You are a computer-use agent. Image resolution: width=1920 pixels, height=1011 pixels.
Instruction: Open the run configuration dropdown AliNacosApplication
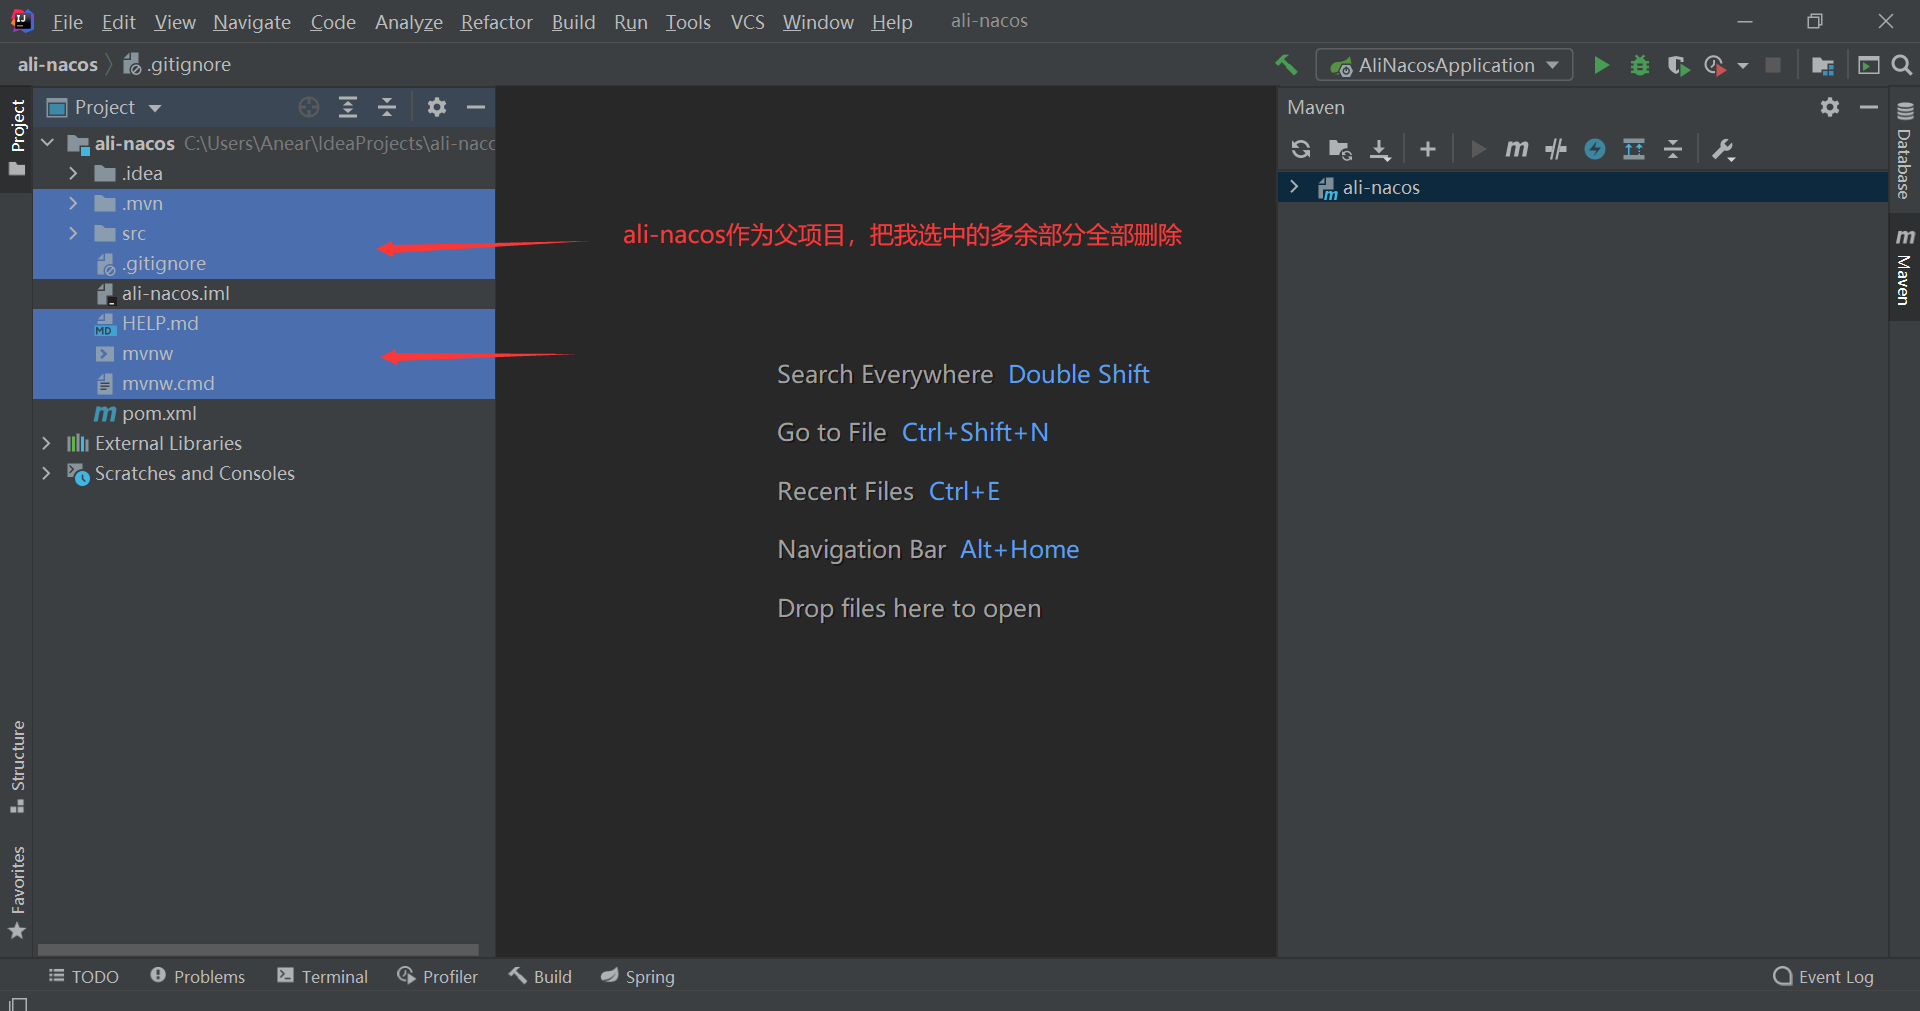tap(1444, 65)
